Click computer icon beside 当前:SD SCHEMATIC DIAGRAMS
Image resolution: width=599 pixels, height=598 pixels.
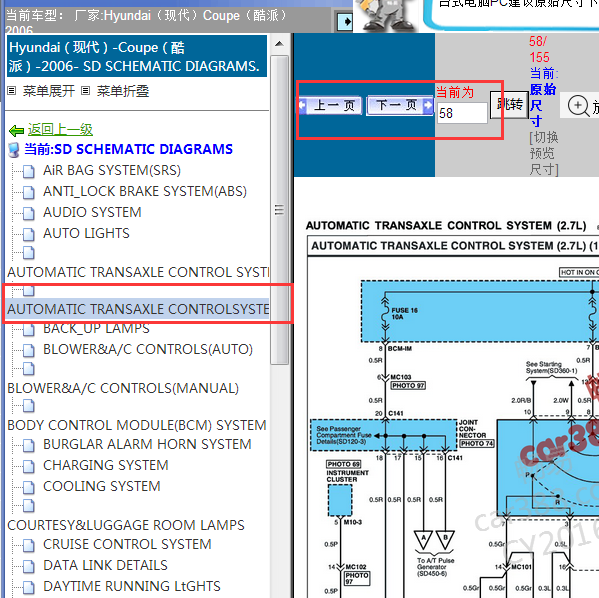(x=14, y=150)
